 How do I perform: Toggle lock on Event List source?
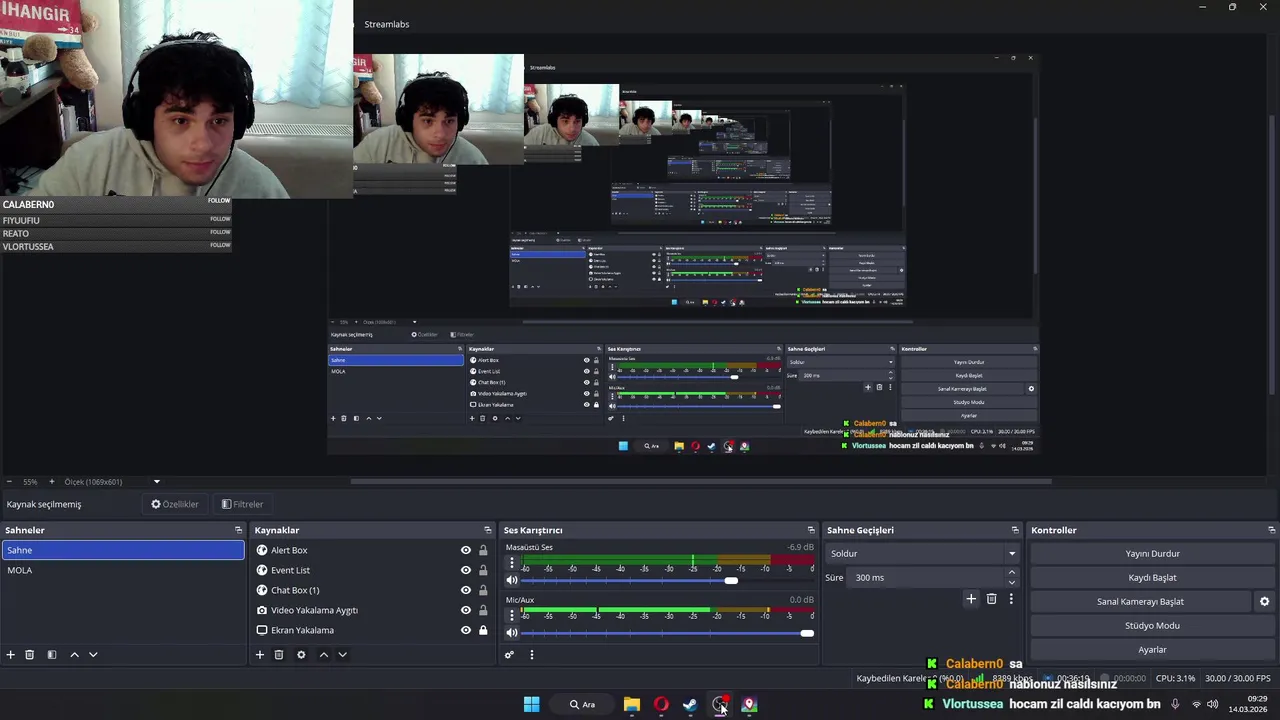pyautogui.click(x=483, y=570)
